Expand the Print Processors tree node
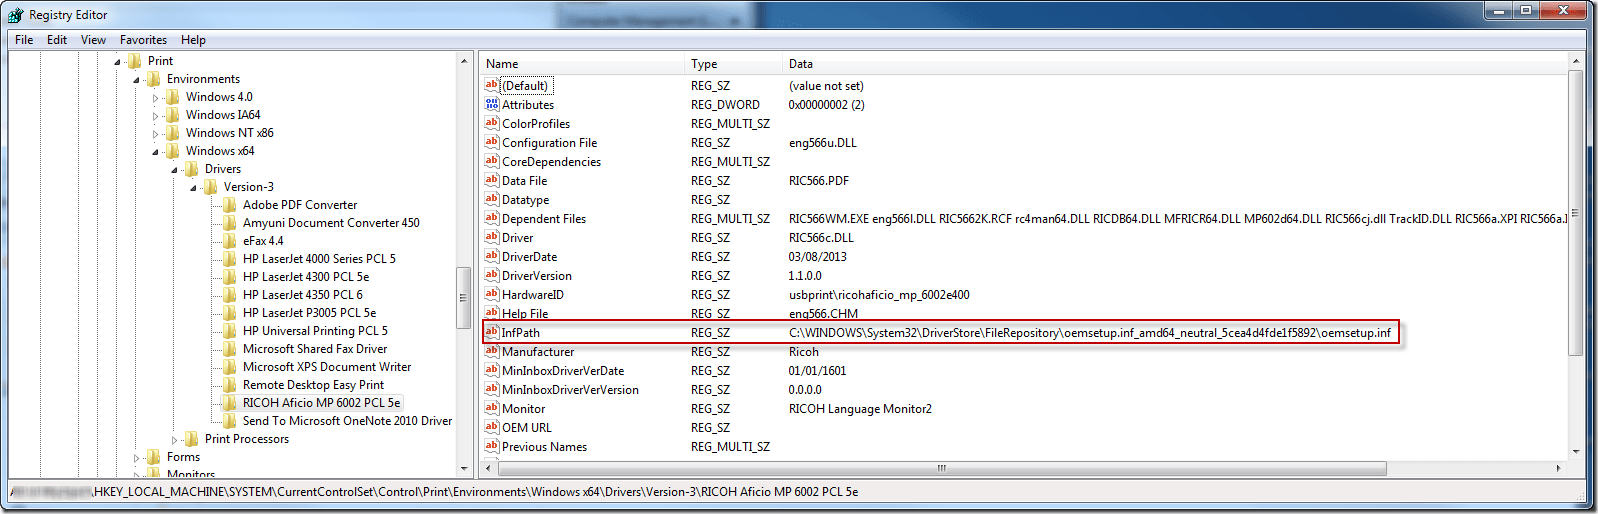1598x514 pixels. (175, 439)
